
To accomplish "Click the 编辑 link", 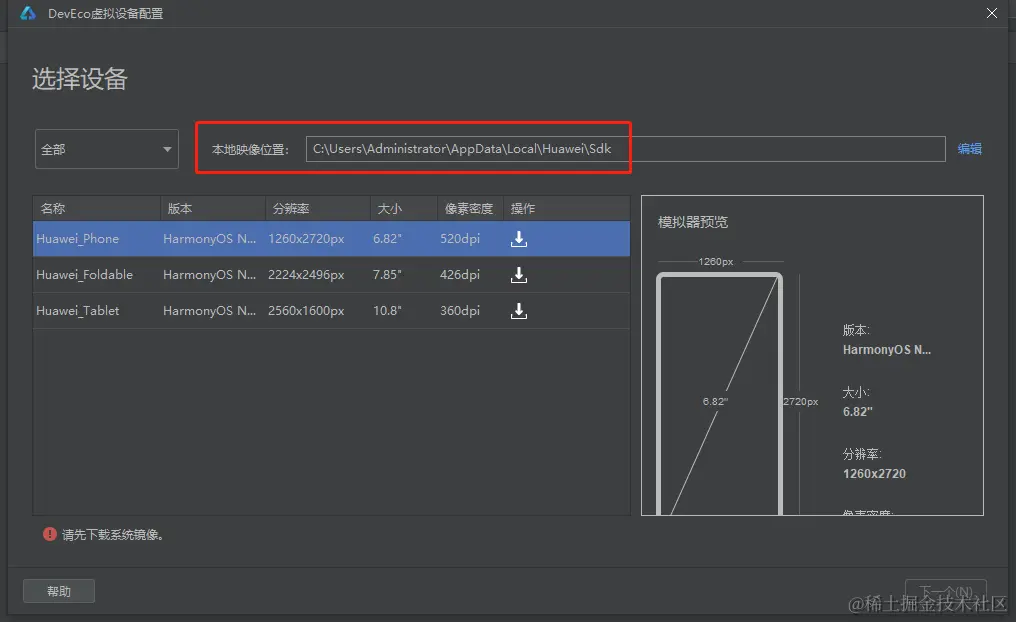I will (x=969, y=149).
